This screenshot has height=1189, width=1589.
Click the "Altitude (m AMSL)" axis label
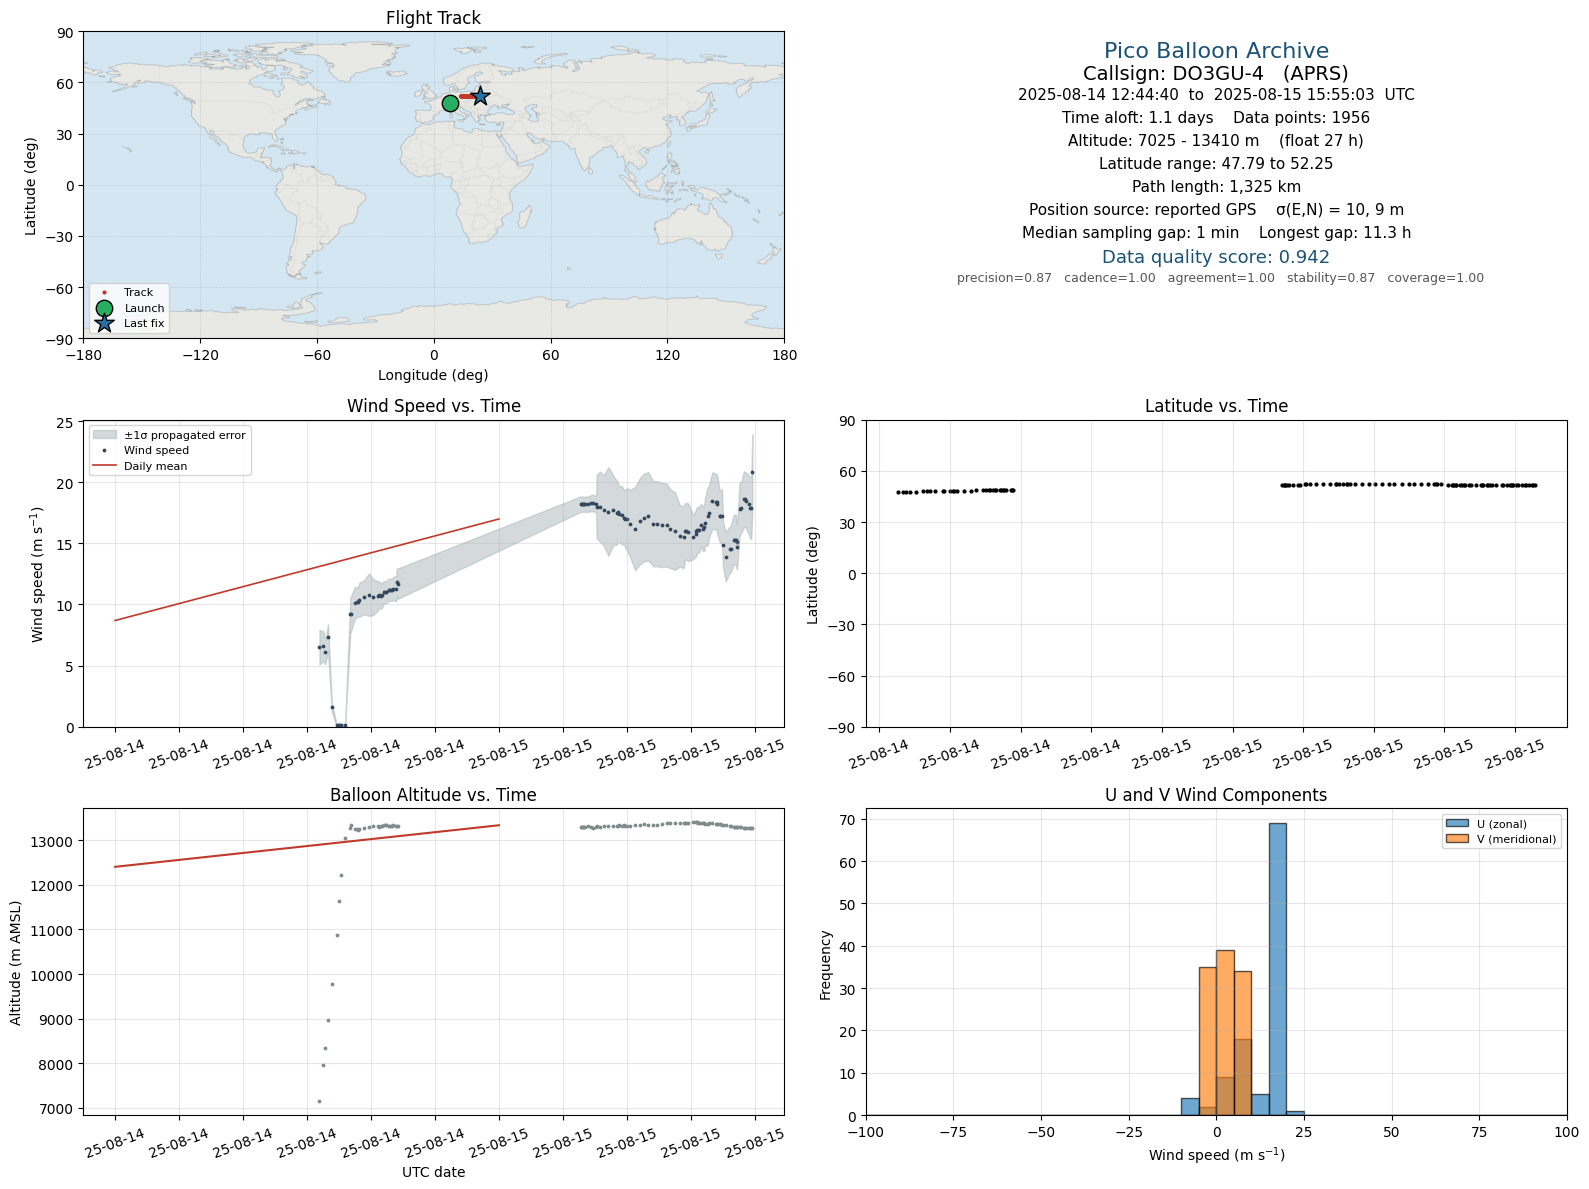click(16, 963)
